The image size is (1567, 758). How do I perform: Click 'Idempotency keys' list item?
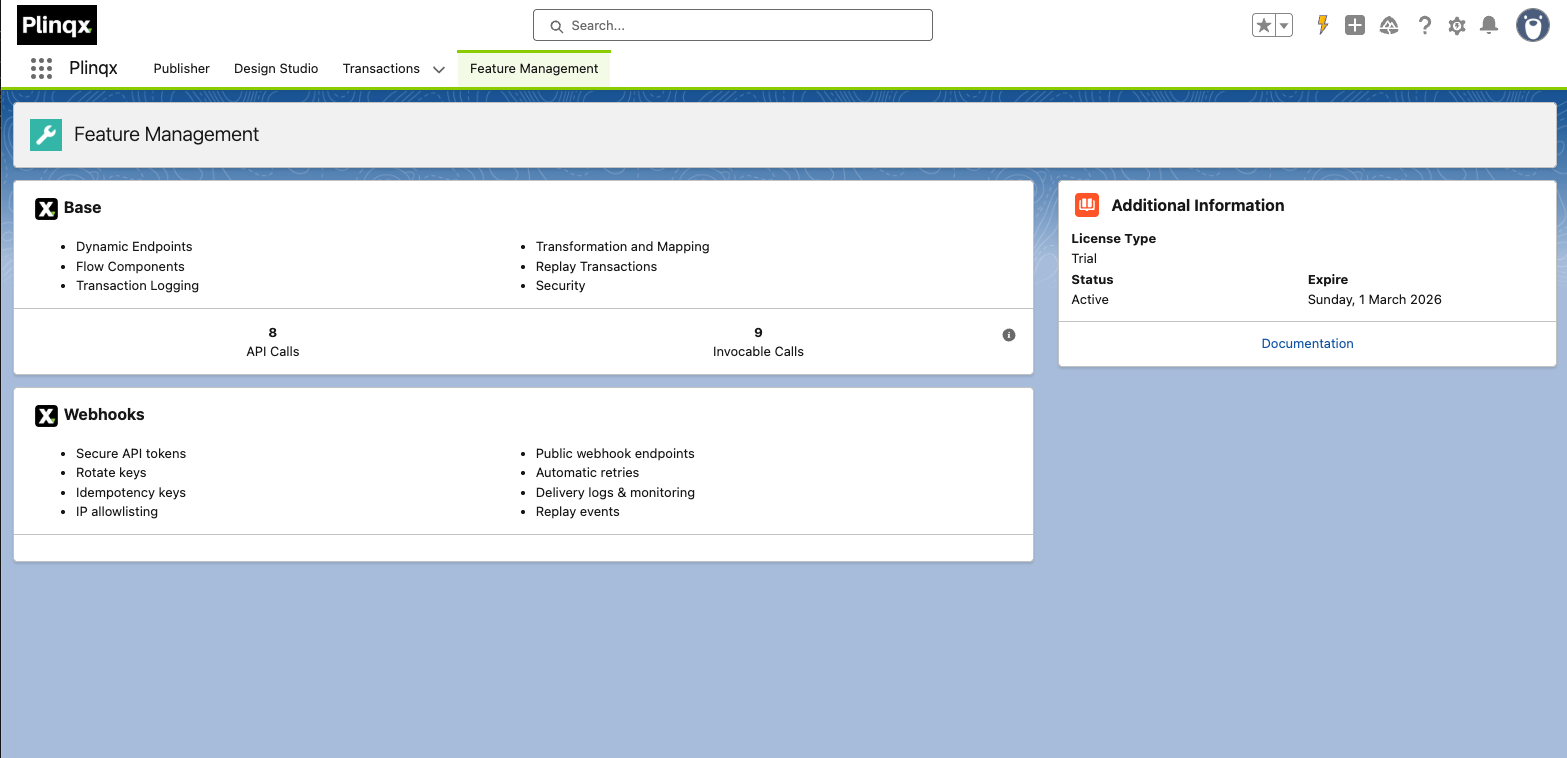point(131,492)
